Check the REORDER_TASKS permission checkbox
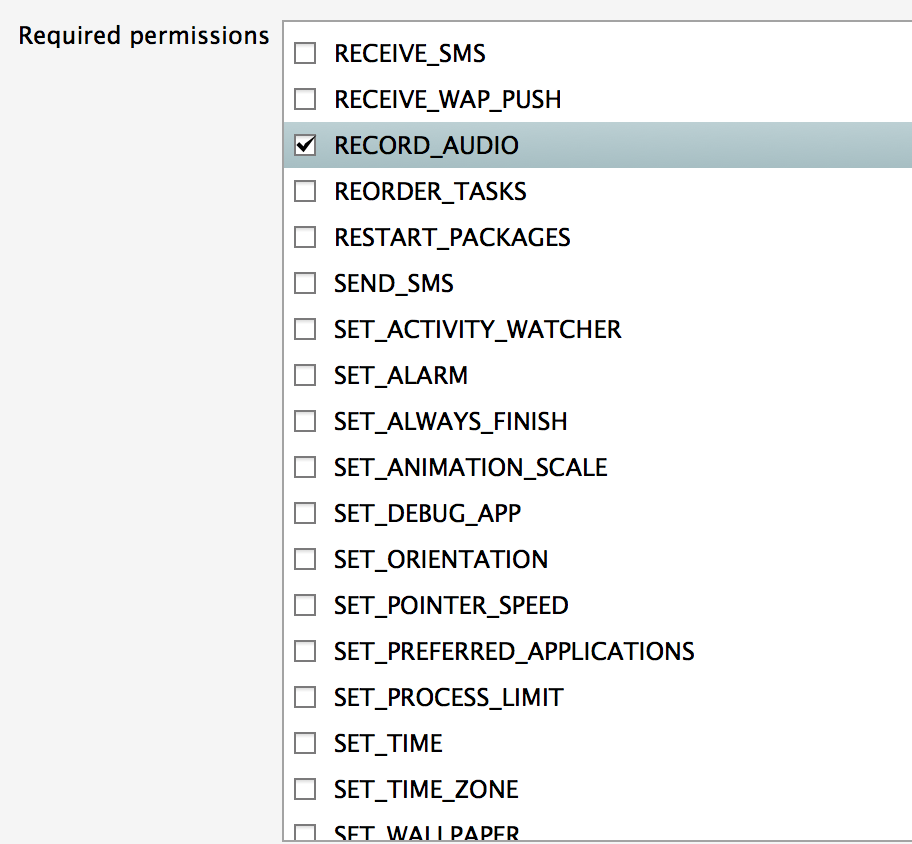The height and width of the screenshot is (844, 912). coord(305,191)
